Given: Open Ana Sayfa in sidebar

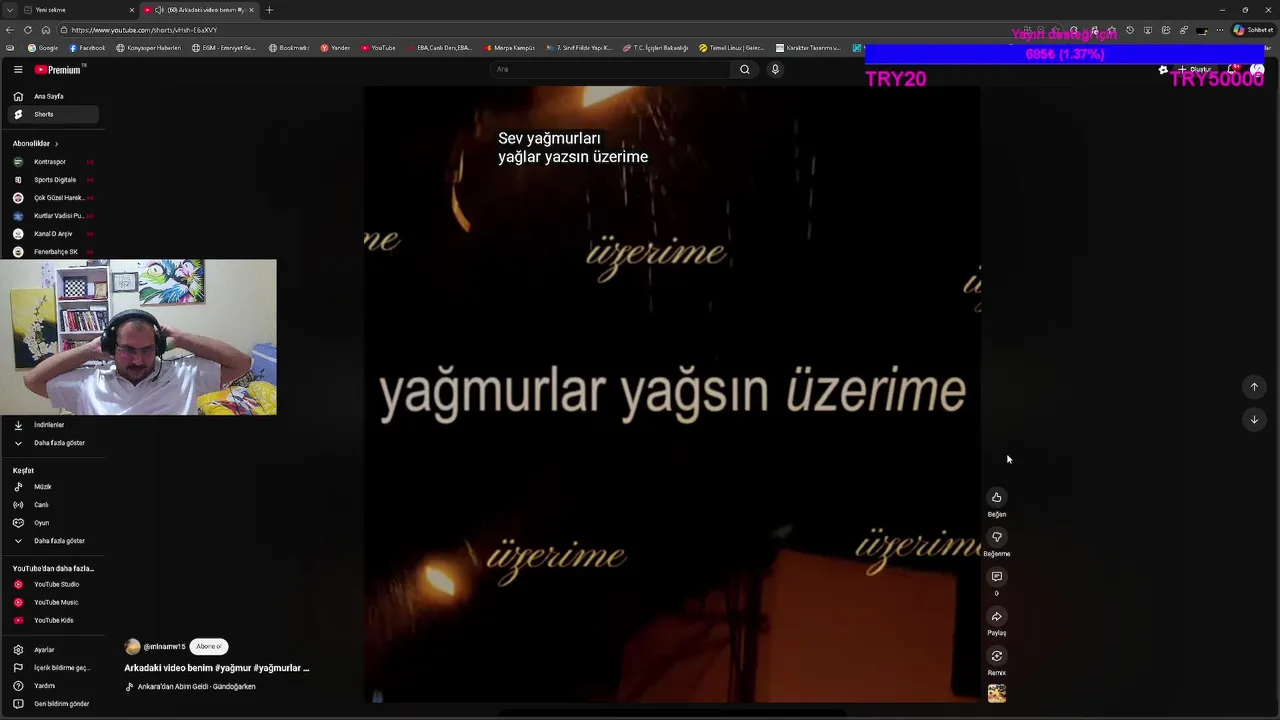Looking at the screenshot, I should [x=52, y=96].
